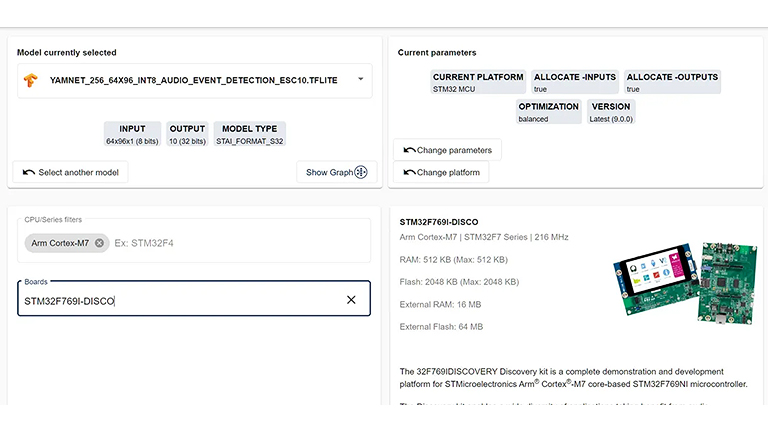Click the undo arrow on Change parameters
Image resolution: width=768 pixels, height=432 pixels.
(x=409, y=150)
